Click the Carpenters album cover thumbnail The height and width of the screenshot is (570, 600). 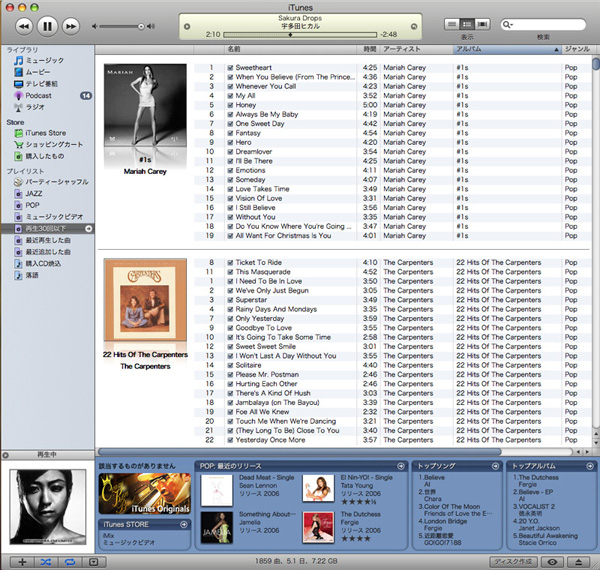pyautogui.click(x=145, y=300)
